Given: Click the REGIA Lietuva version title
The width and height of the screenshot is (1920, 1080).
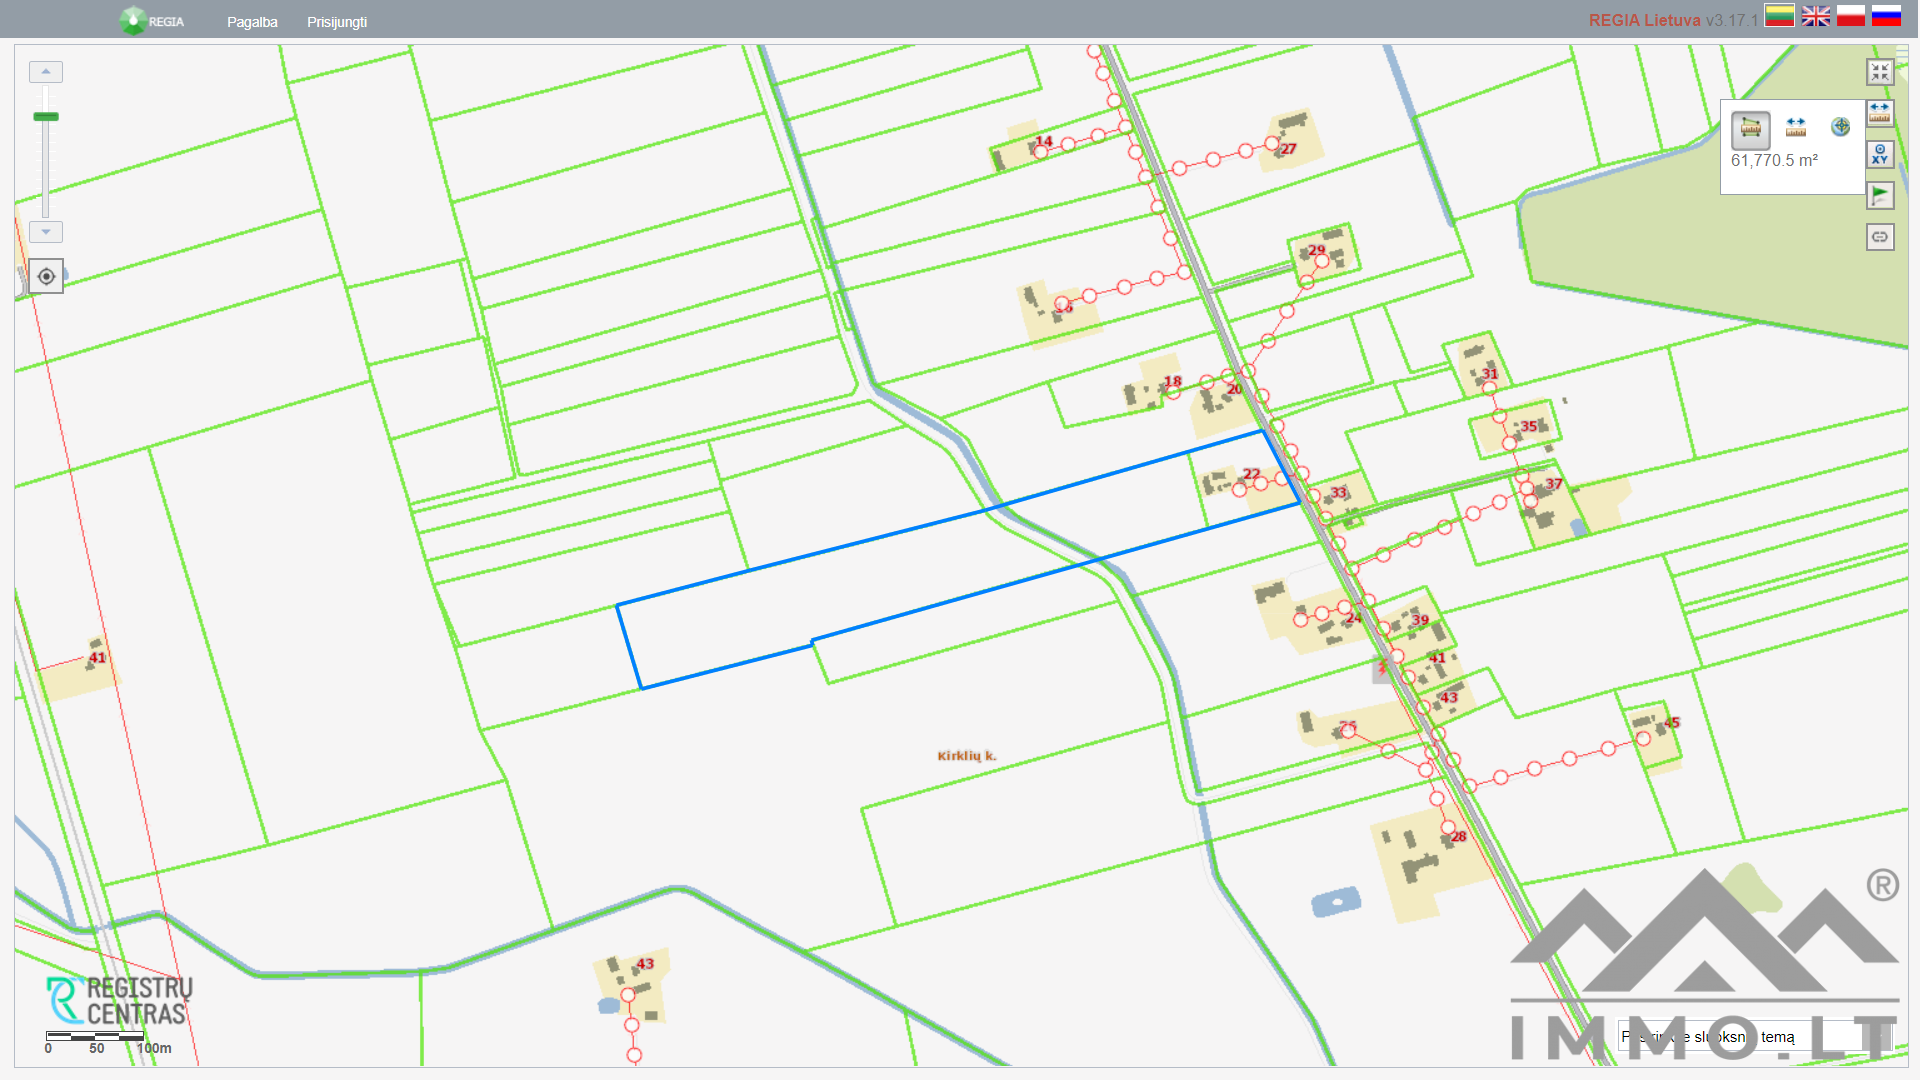Looking at the screenshot, I should click(x=1673, y=20).
